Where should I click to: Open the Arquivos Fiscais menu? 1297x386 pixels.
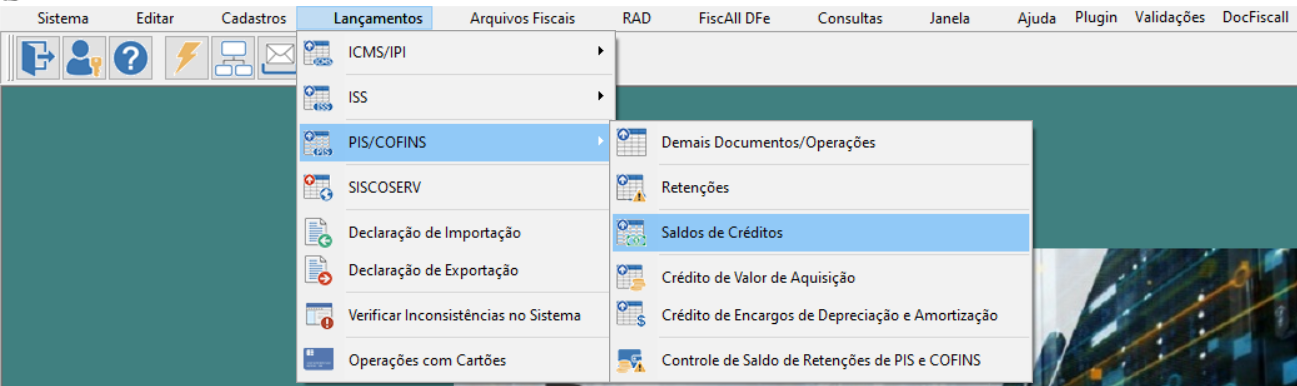point(522,18)
